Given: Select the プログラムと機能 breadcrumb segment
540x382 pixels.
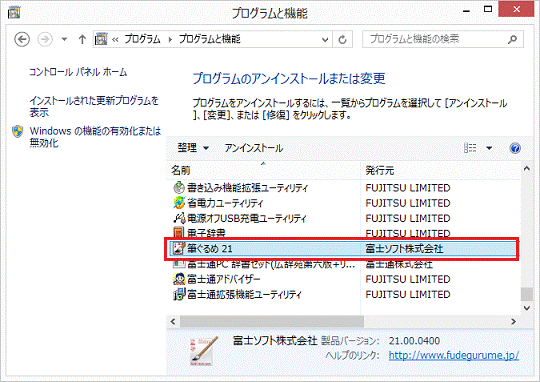Looking at the screenshot, I should (209, 39).
